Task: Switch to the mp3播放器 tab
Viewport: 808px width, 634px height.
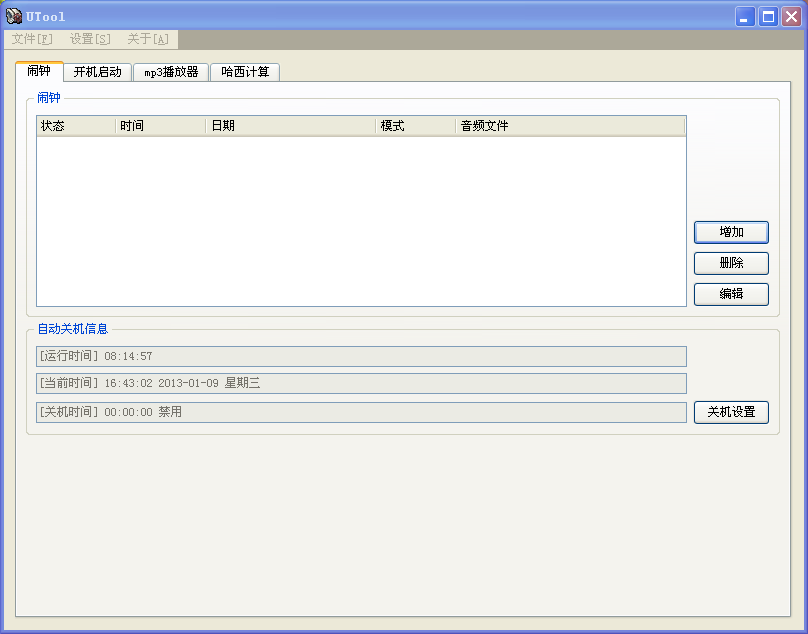Action: [x=171, y=72]
